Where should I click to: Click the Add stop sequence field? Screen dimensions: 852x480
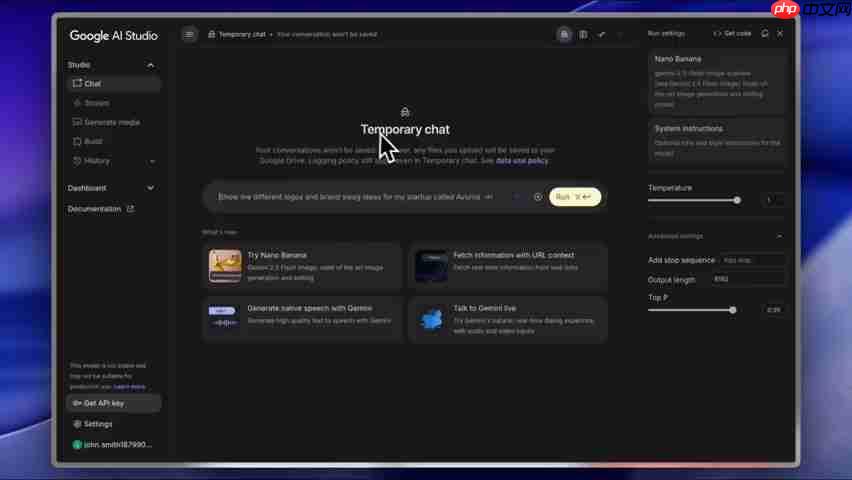pyautogui.click(x=752, y=260)
